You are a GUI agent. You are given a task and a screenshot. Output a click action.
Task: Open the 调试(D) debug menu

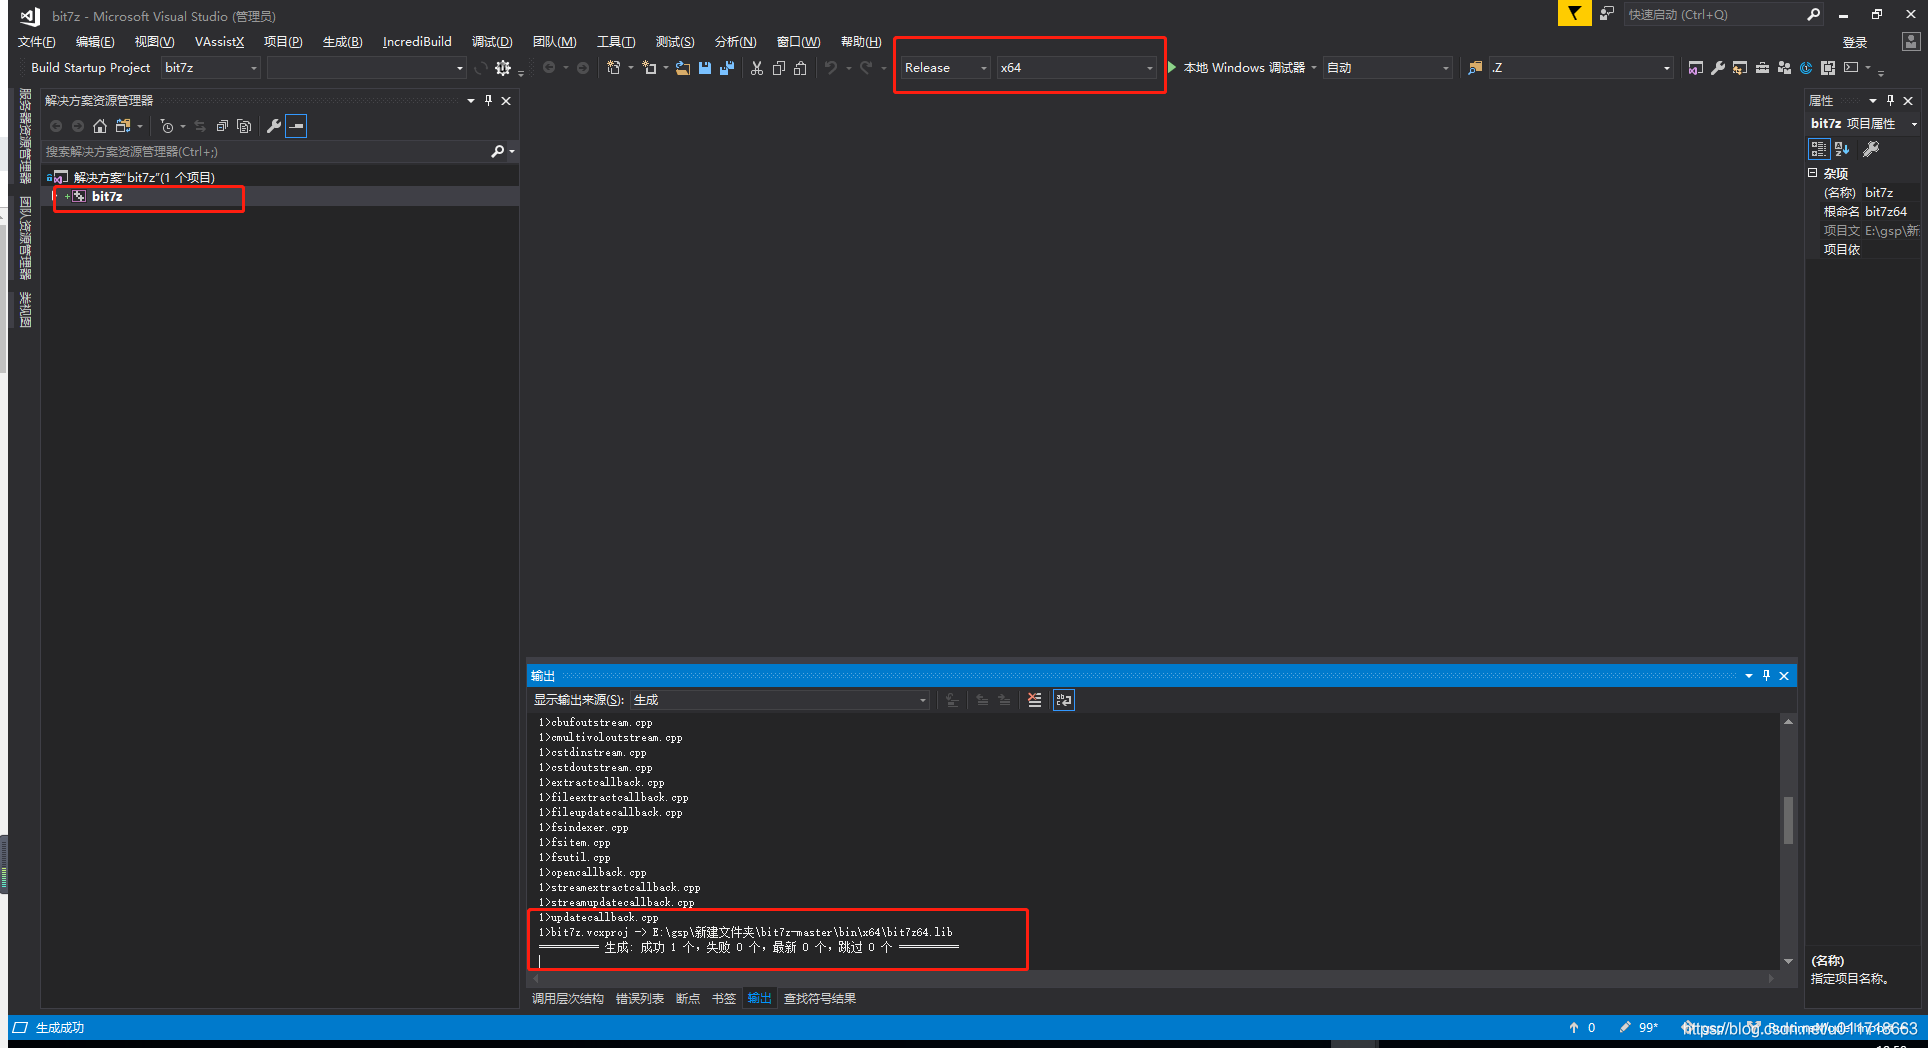(x=492, y=42)
